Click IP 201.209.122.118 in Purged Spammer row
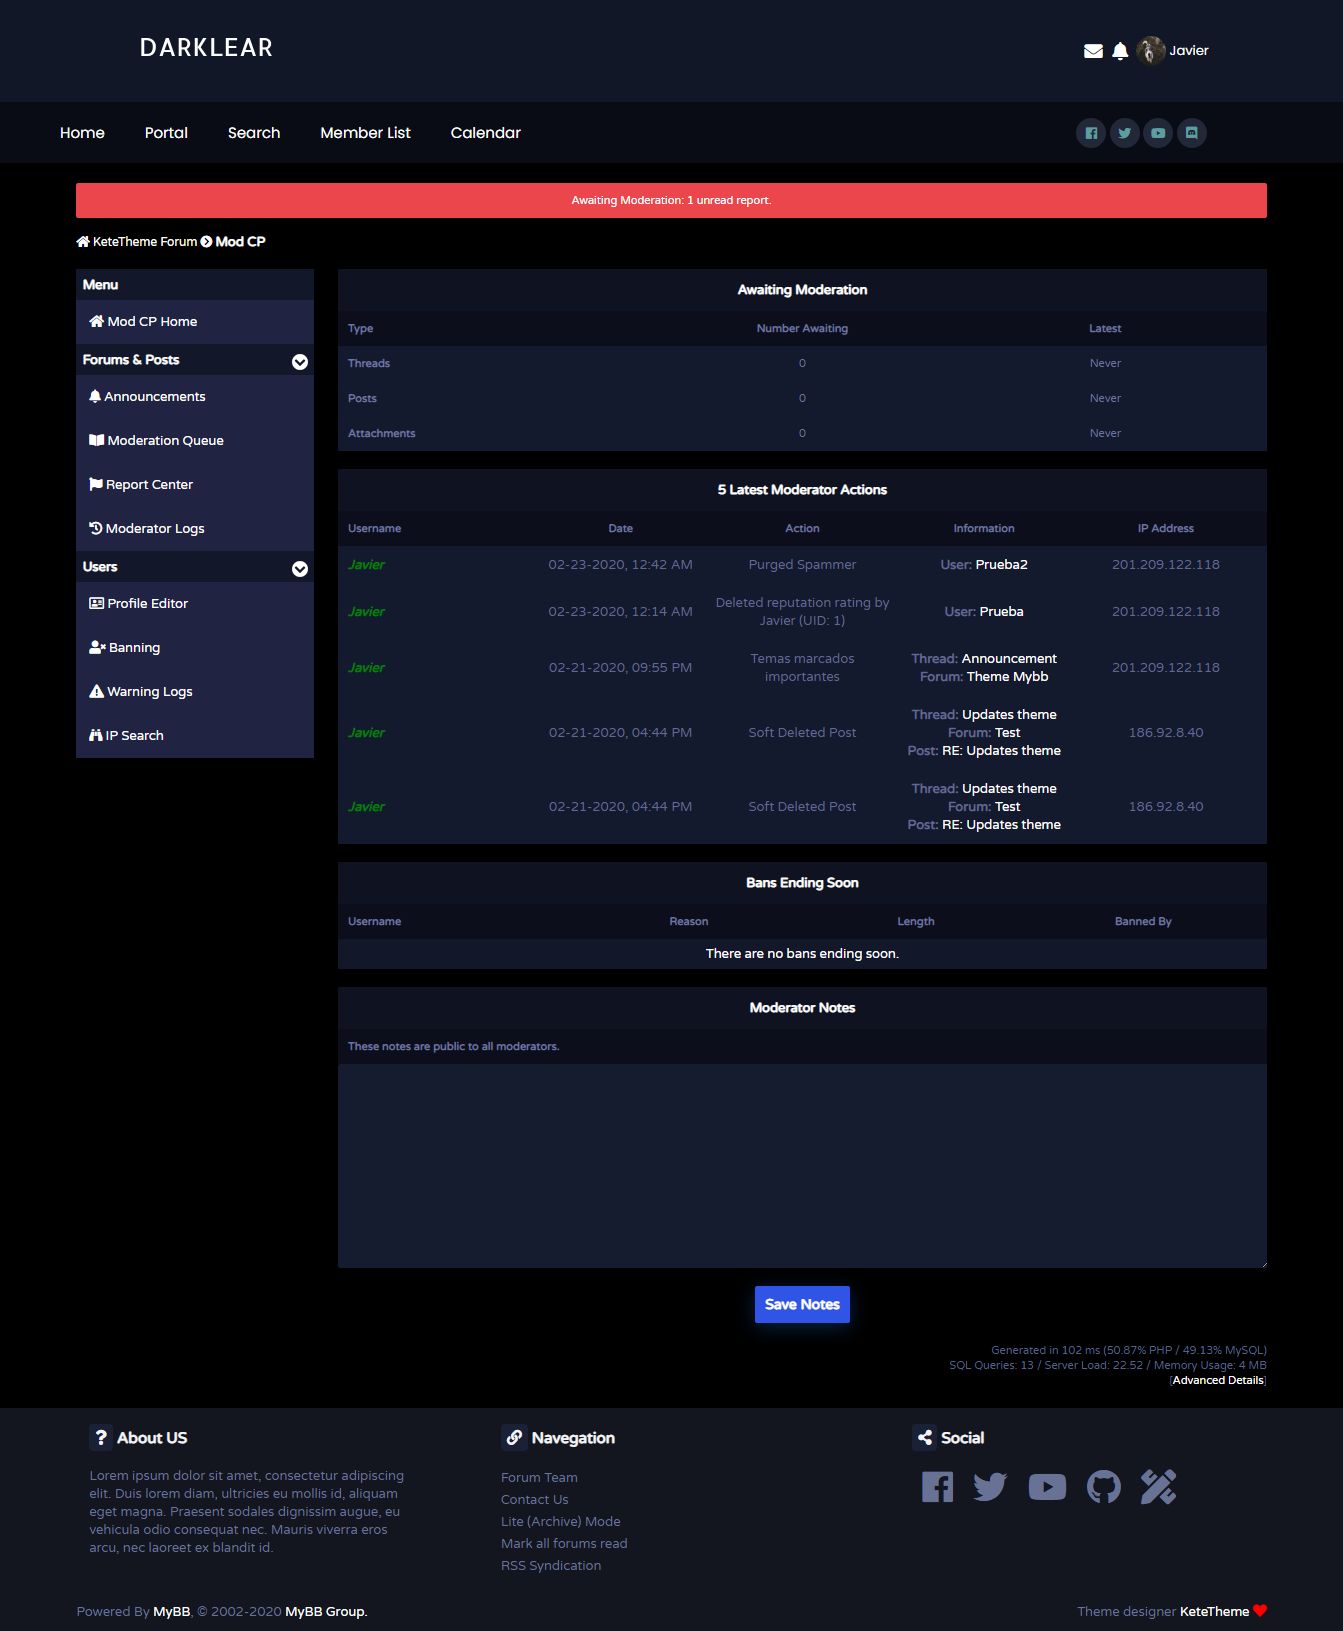The image size is (1343, 1631). point(1166,565)
